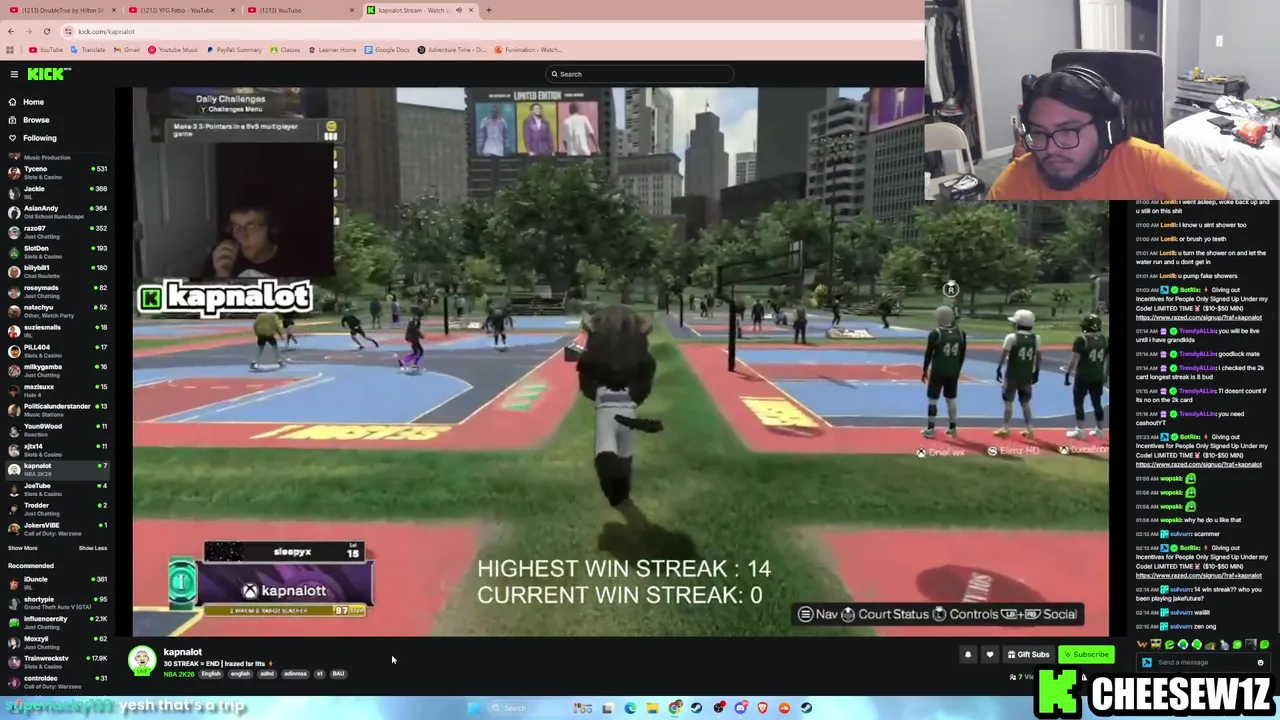Open JoeTube's channel in the sidebar
The height and width of the screenshot is (720, 1280).
pyautogui.click(x=56, y=489)
